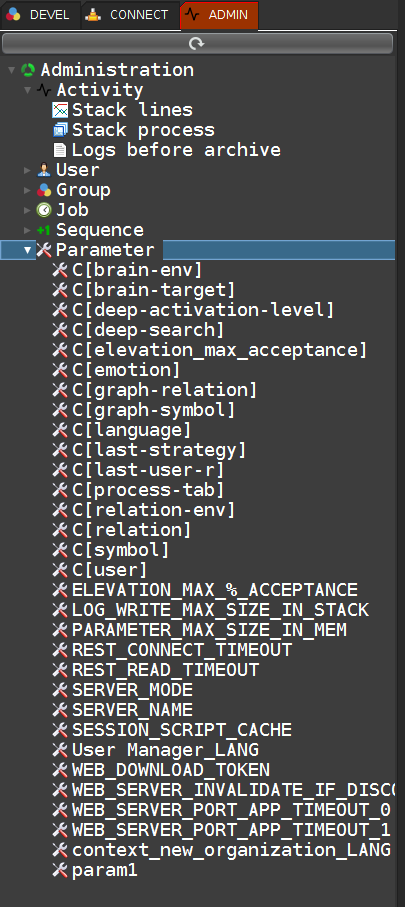This screenshot has height=907, width=405.
Task: Click the Job clock icon
Action: [x=44, y=210]
